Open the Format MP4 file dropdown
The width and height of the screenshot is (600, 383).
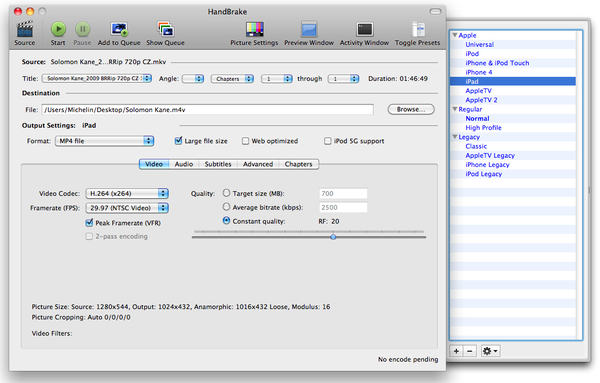pyautogui.click(x=104, y=141)
